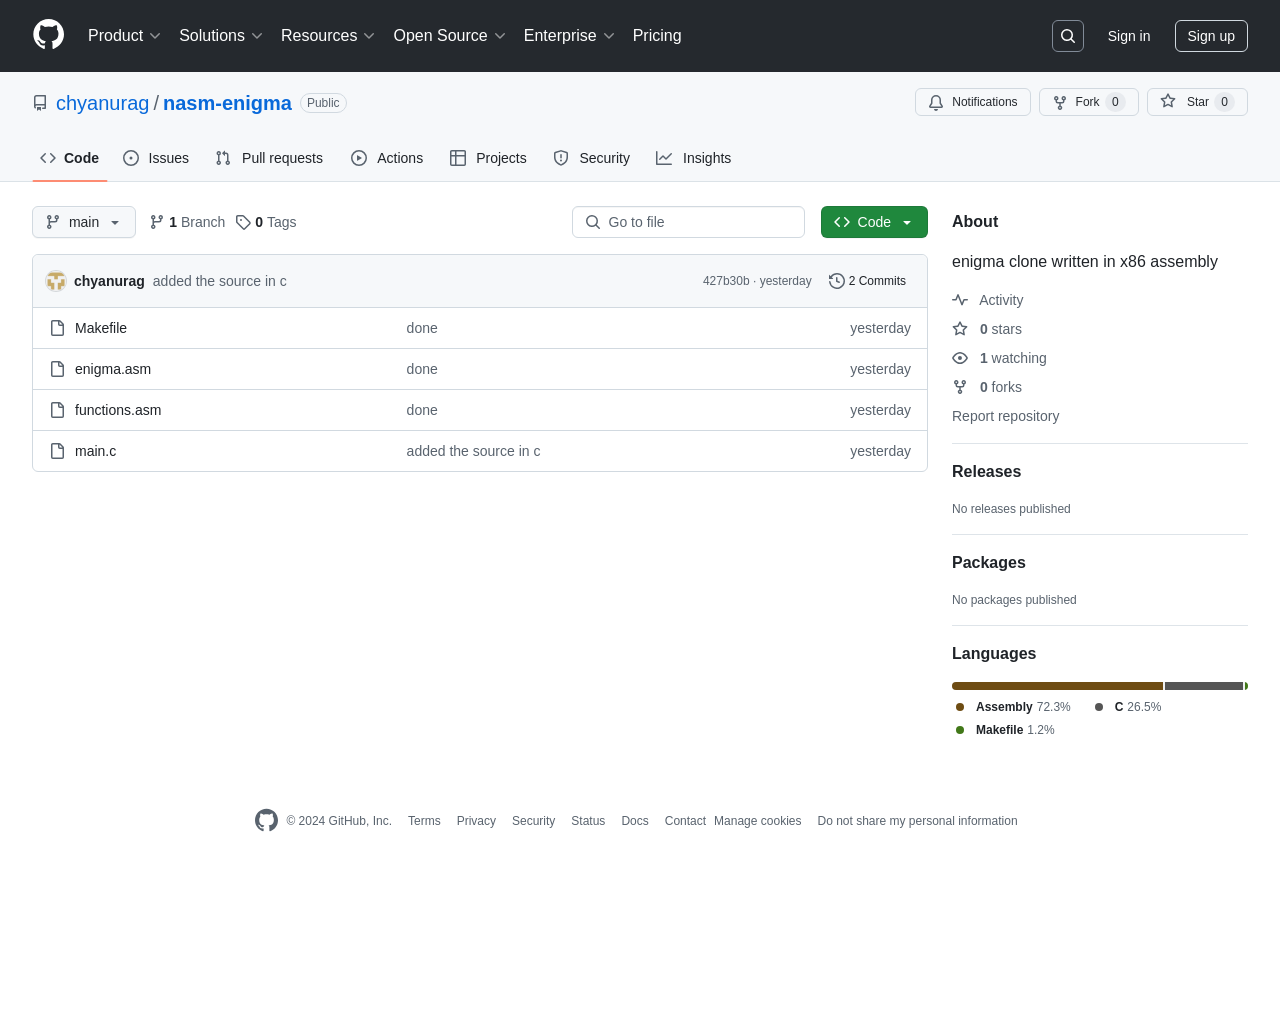Screen dimensions: 1280x1024
Task: Click the star icon next to 0 stars
Action: coord(960,329)
